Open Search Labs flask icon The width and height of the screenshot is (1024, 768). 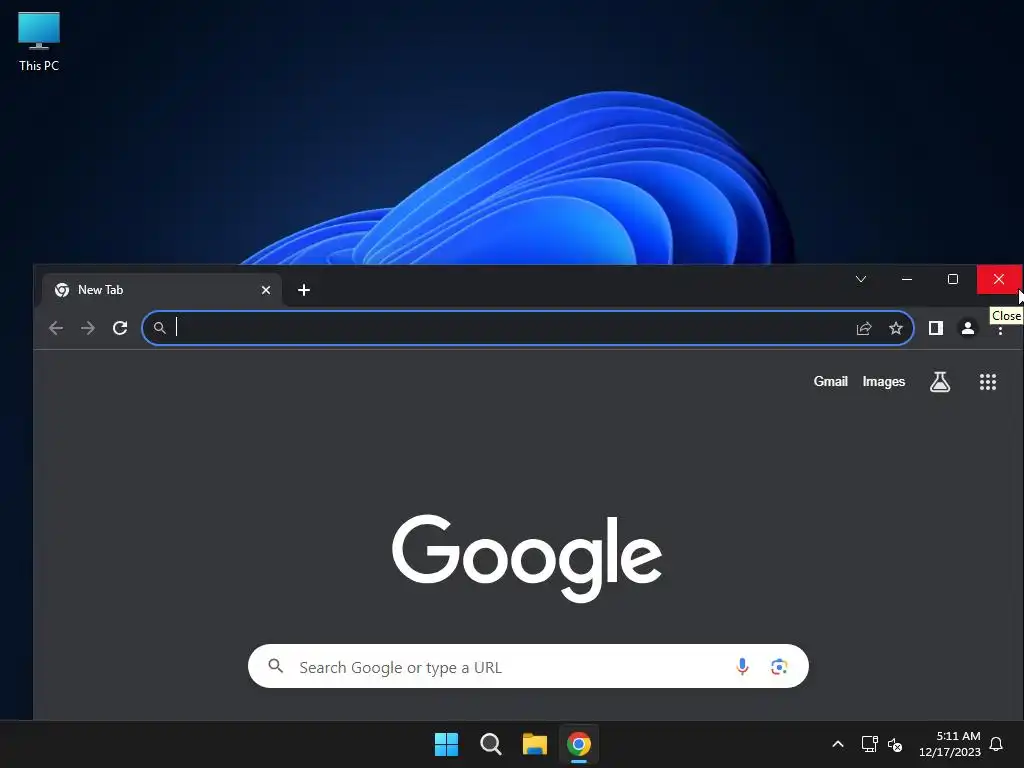(940, 382)
